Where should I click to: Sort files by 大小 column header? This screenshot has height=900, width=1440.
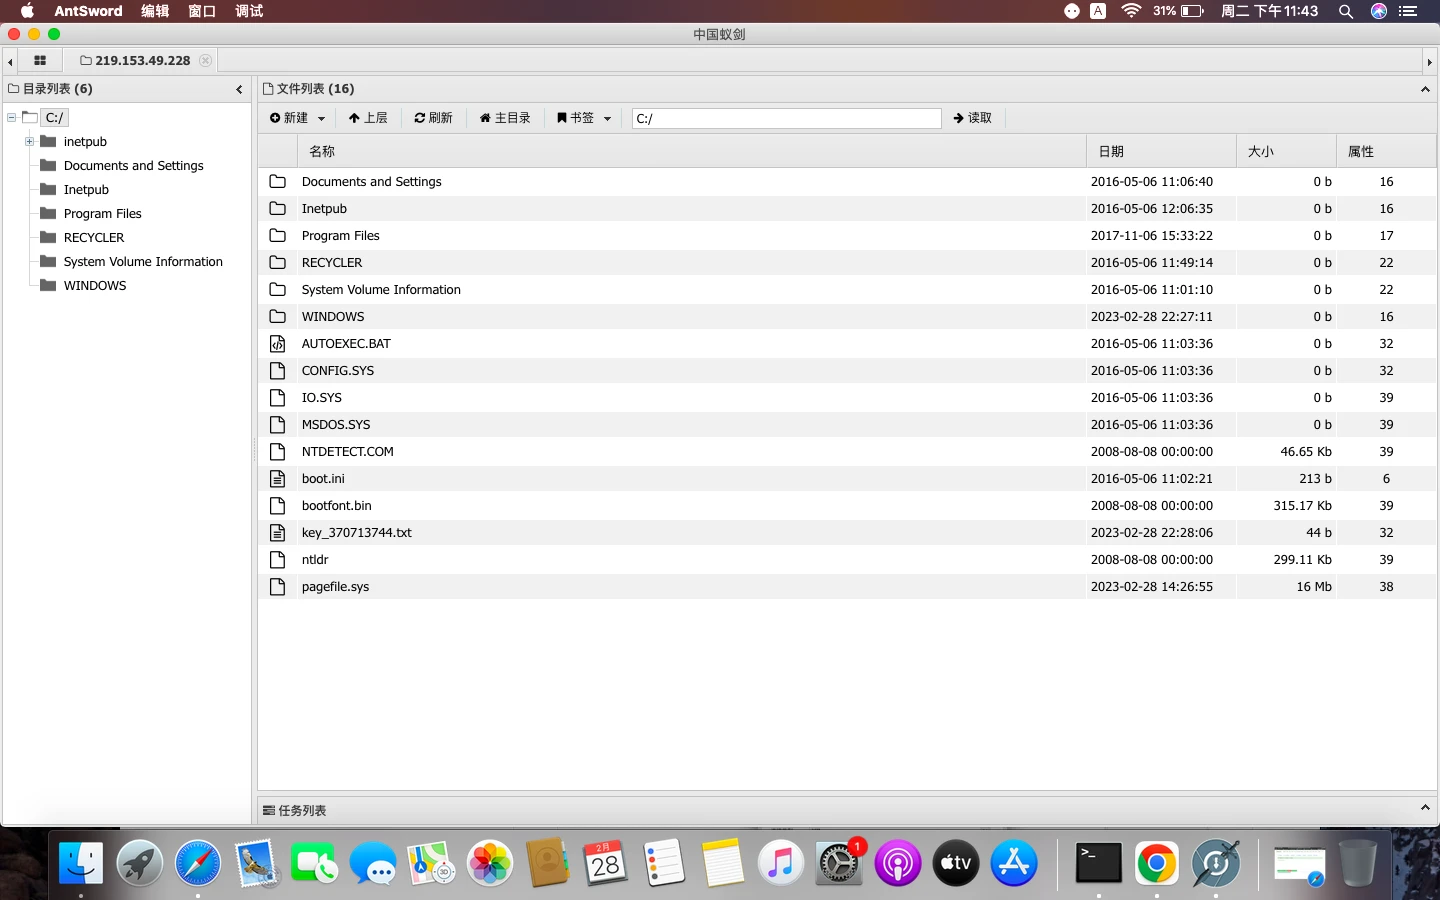(1286, 151)
